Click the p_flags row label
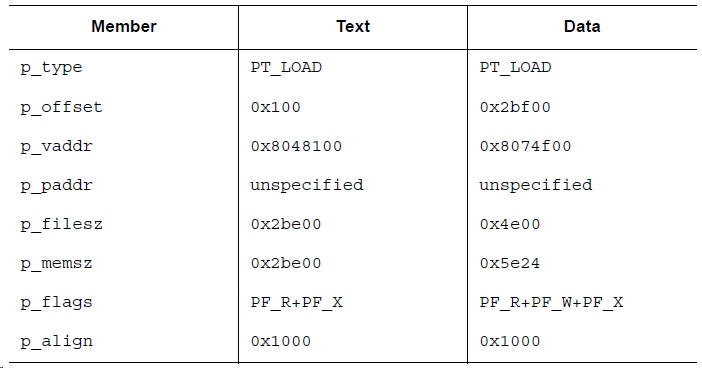Screen dimensions: 702x368 pyautogui.click(x=56, y=303)
